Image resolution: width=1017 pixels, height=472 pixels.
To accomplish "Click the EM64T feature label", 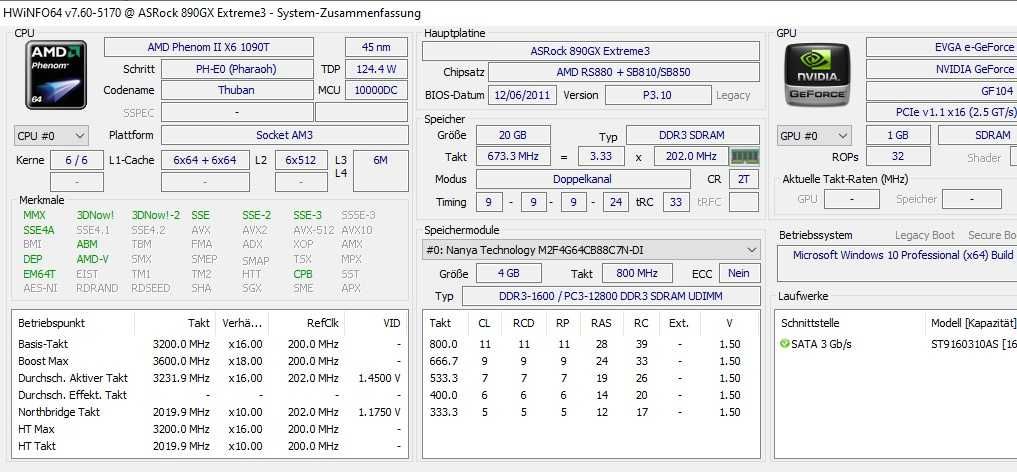I will tap(40, 274).
